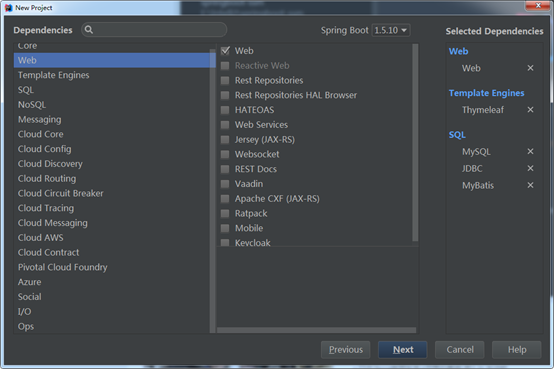Check the Web Services checkbox

[225, 125]
